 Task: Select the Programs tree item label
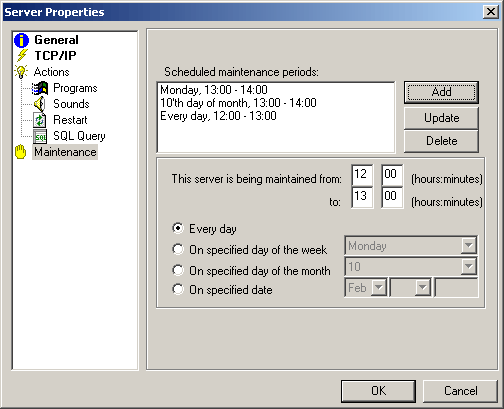pos(75,88)
